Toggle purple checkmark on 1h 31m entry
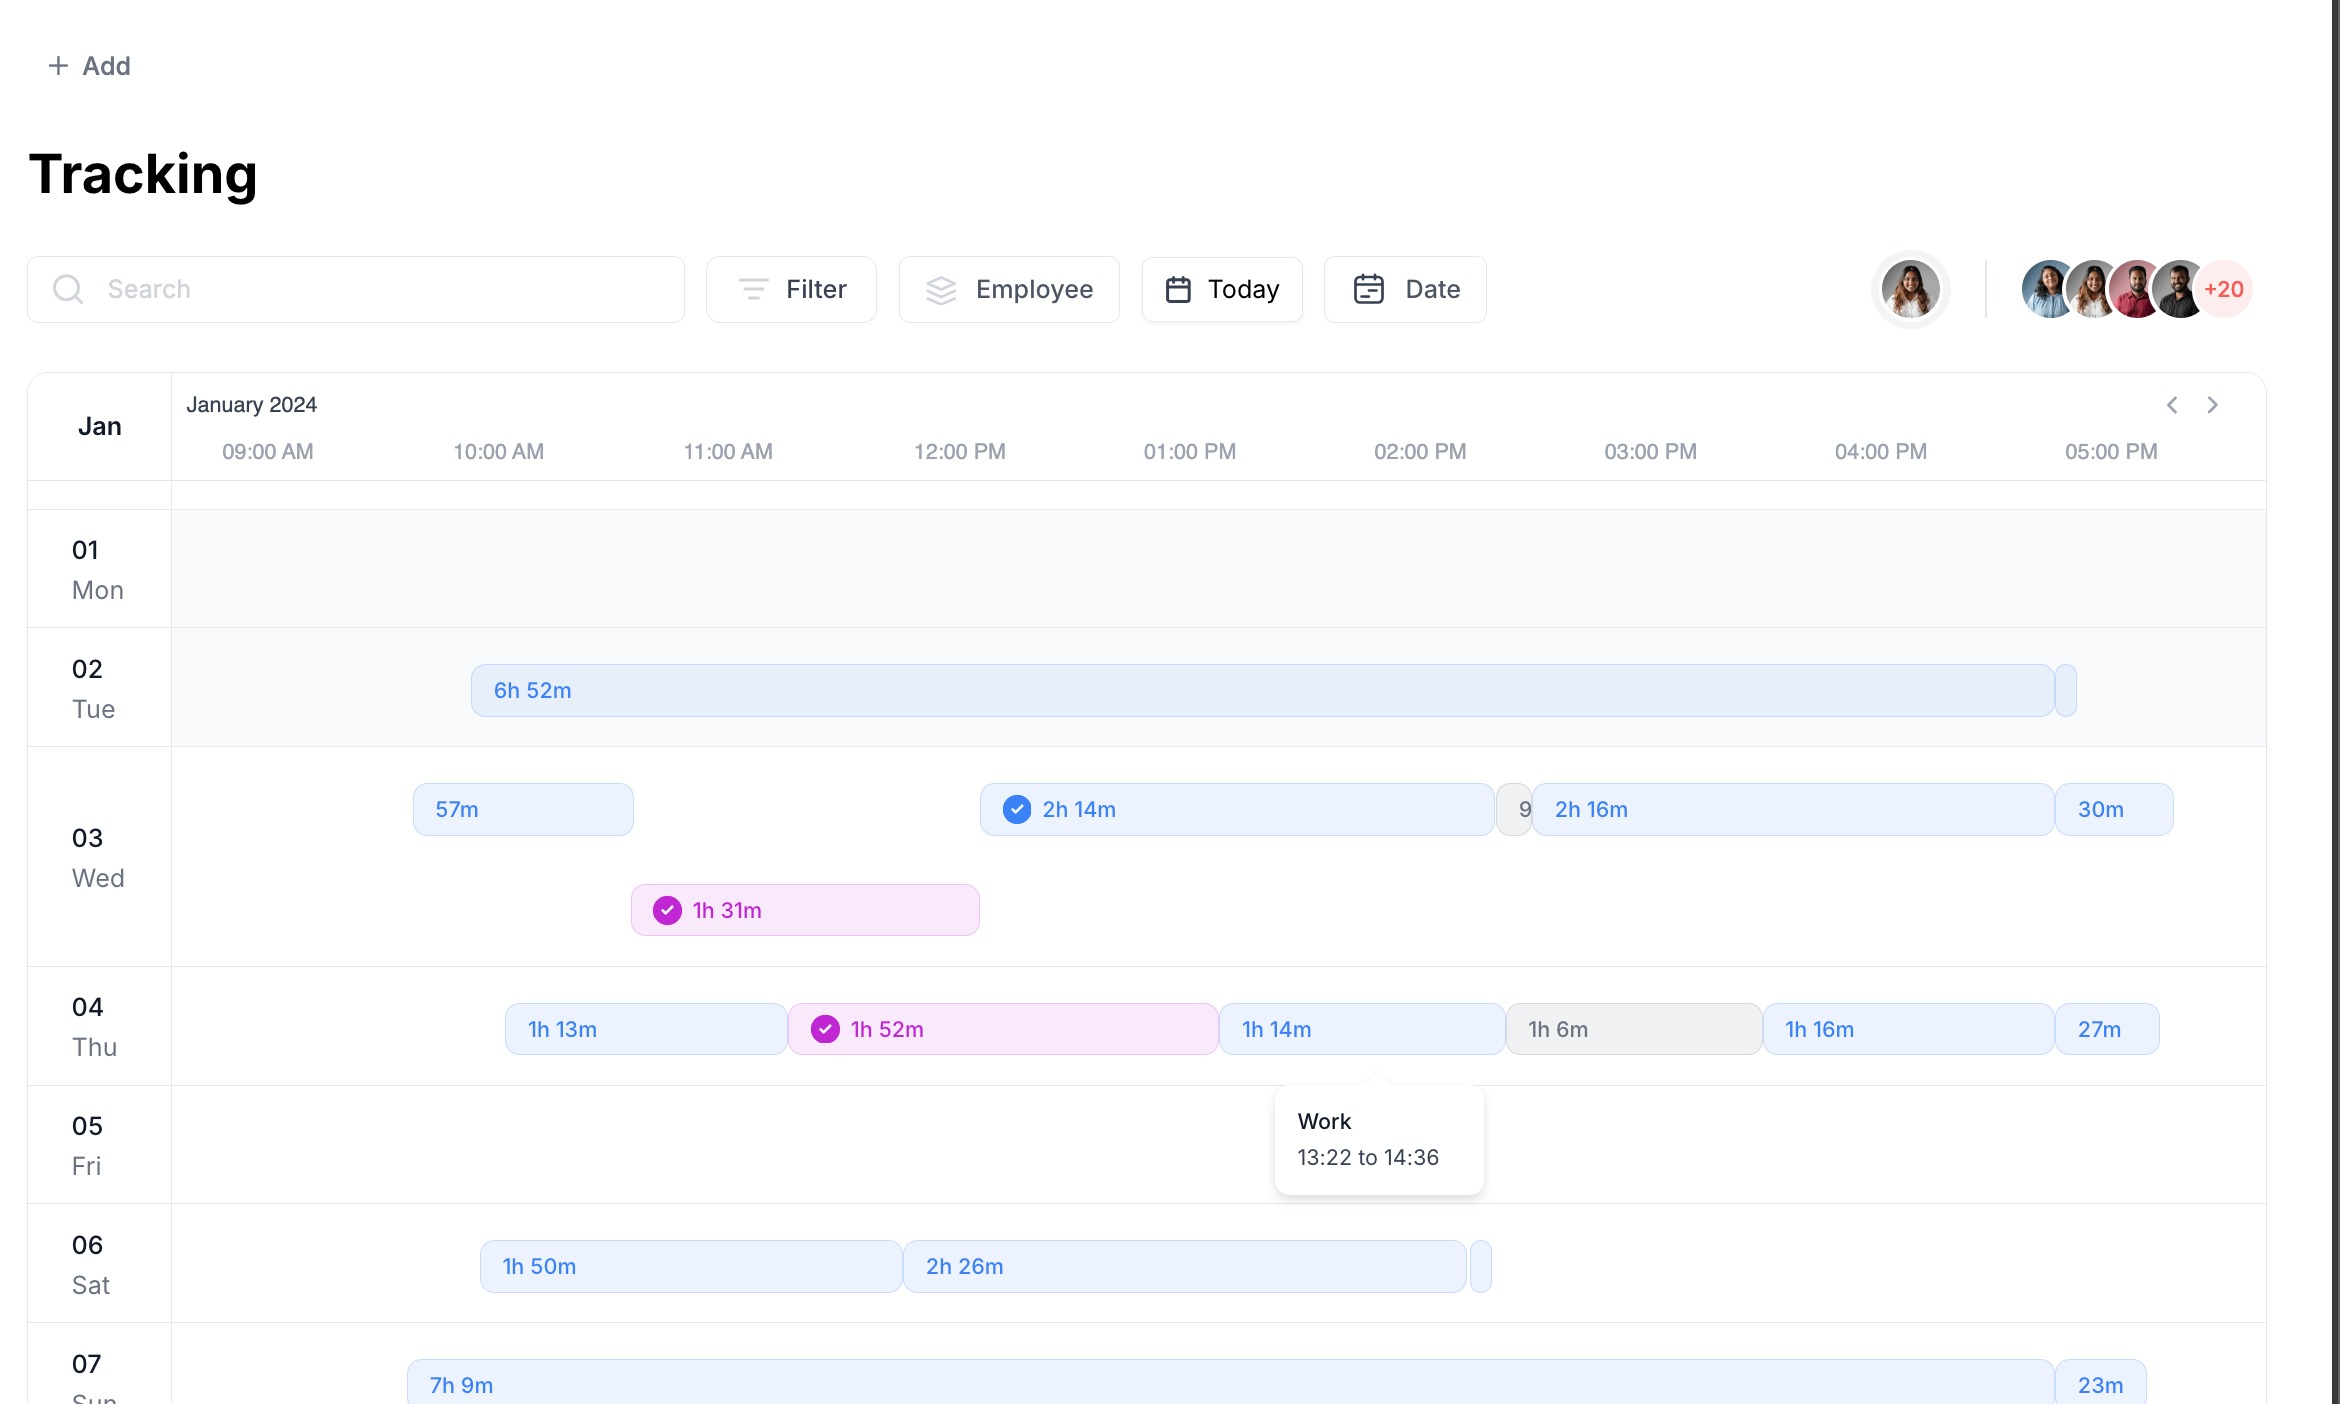Image resolution: width=2340 pixels, height=1404 pixels. click(x=667, y=910)
